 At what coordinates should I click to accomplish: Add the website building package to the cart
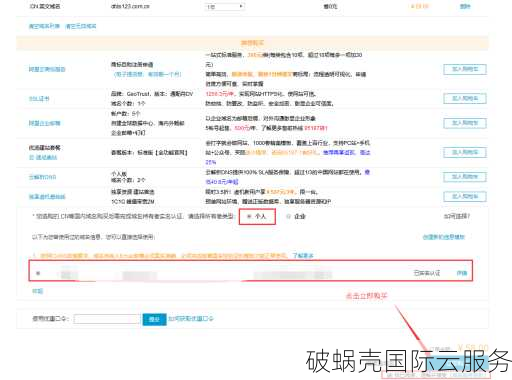point(465,153)
